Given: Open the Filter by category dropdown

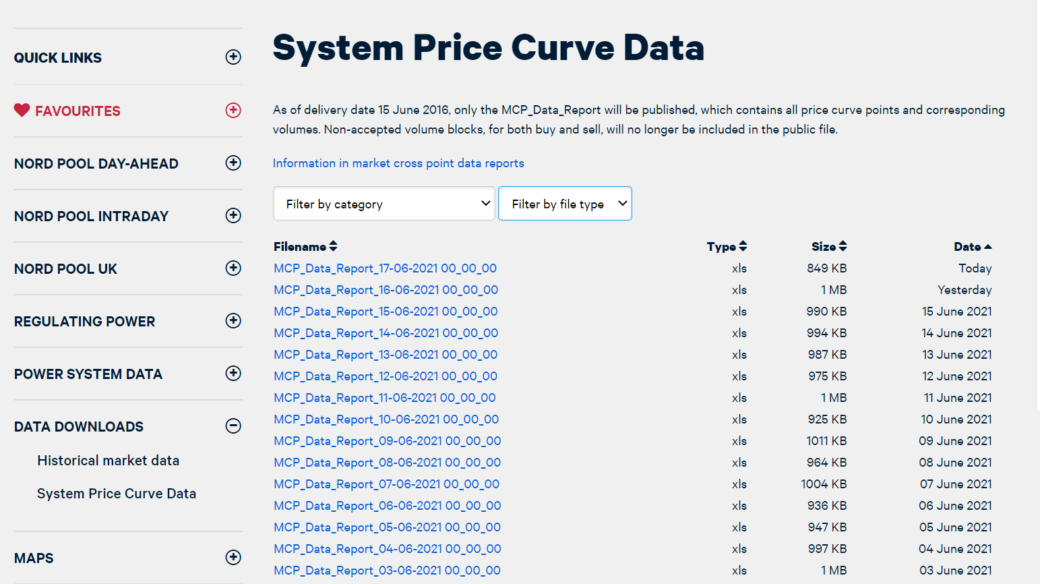Looking at the screenshot, I should click(383, 203).
